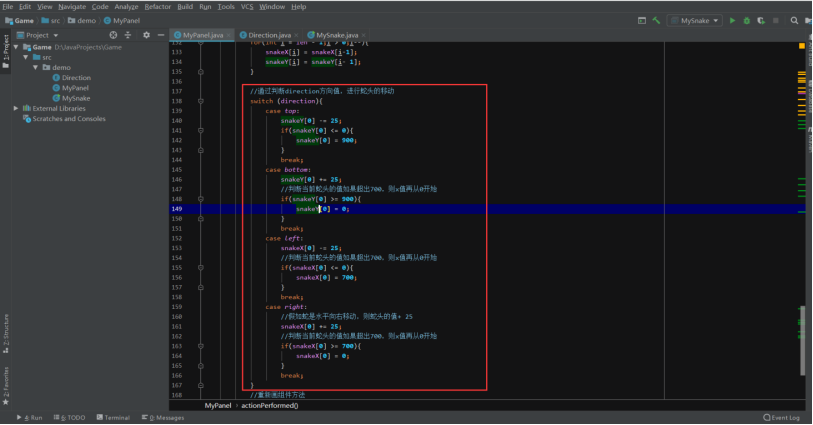The image size is (813, 425).
Task: Collapse the src folder node
Action: click(x=25, y=58)
